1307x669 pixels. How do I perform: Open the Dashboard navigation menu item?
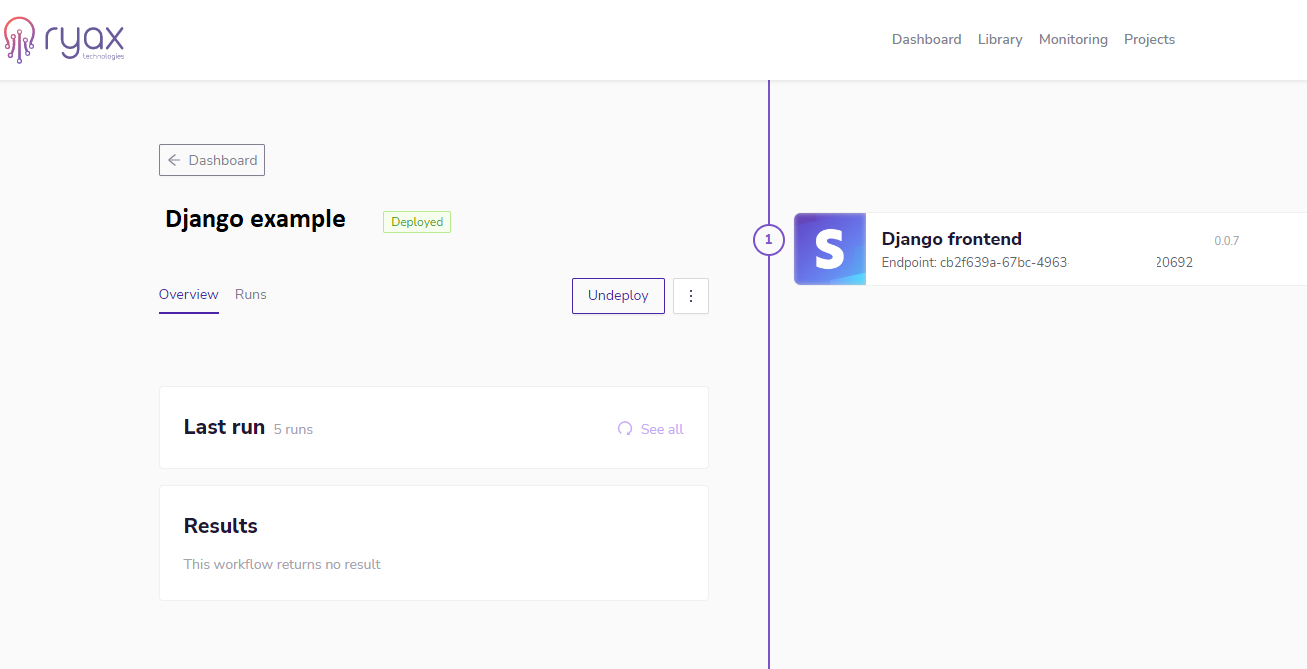[x=926, y=39]
